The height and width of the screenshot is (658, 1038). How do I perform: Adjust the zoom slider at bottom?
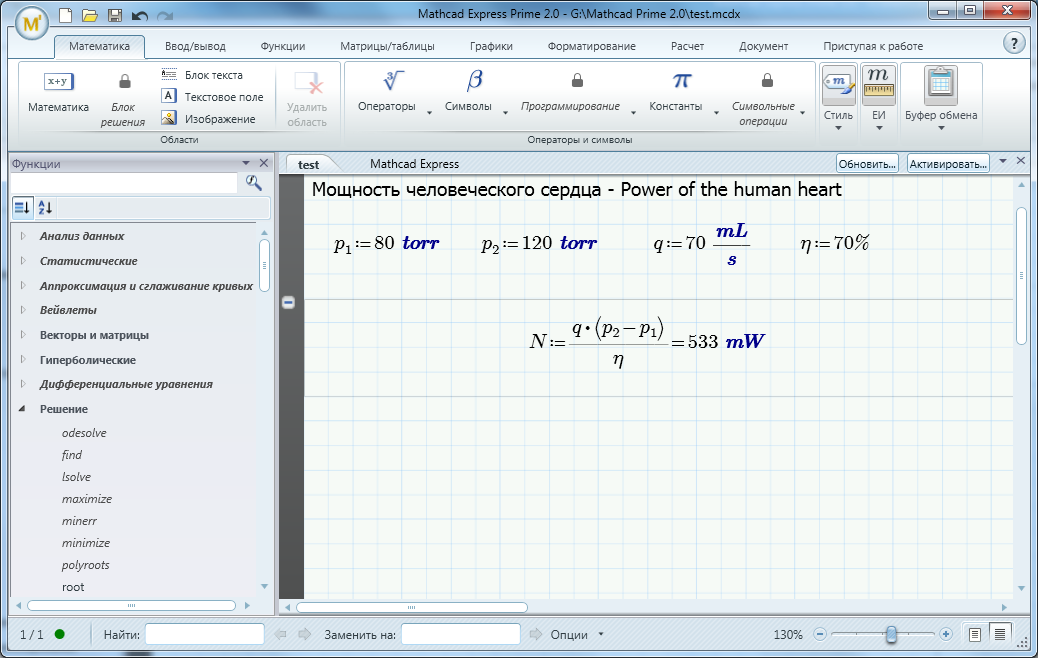pyautogui.click(x=893, y=633)
